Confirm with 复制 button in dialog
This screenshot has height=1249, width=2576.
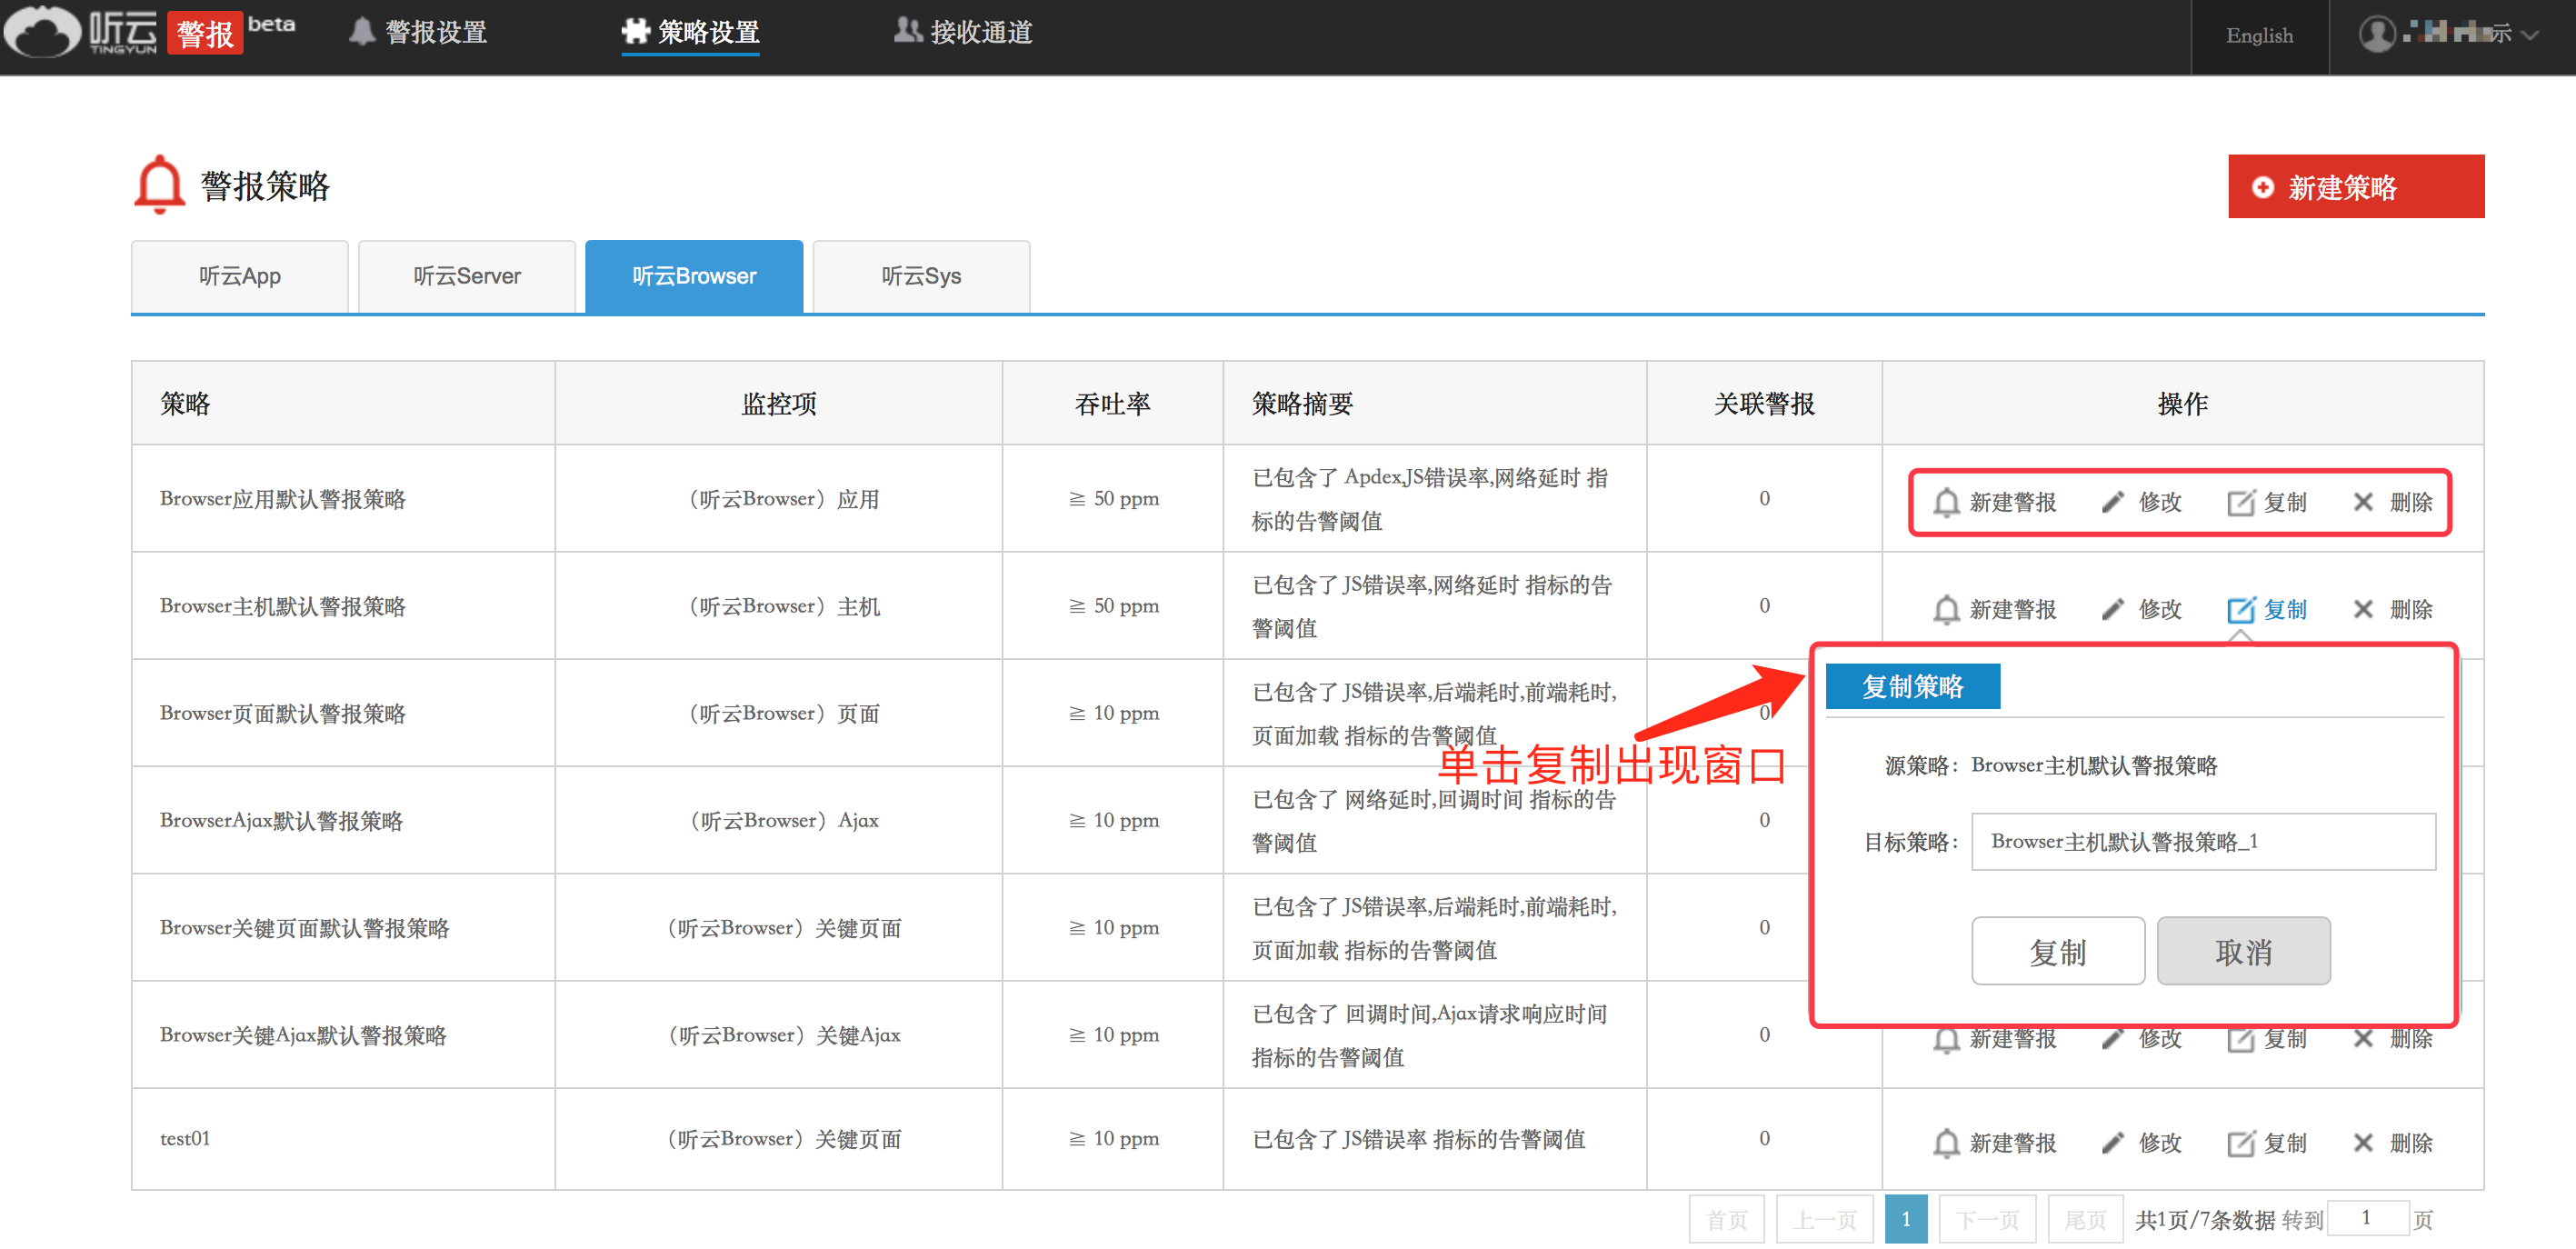tap(2058, 951)
